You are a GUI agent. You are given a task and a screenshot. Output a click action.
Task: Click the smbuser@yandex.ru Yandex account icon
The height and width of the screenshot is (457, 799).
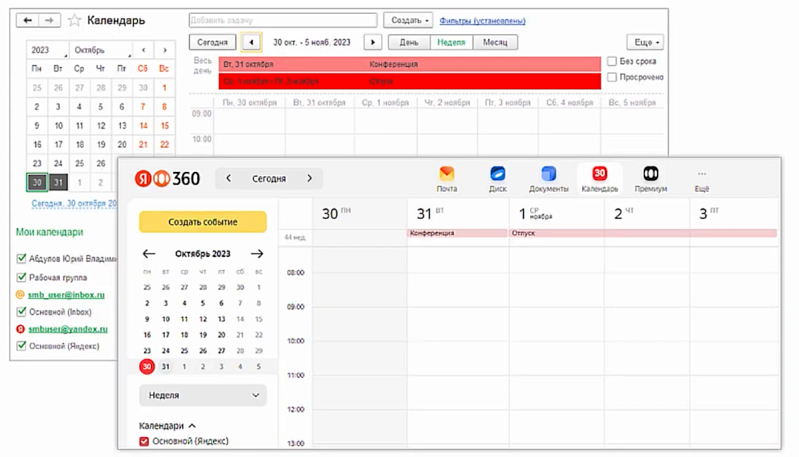coord(20,329)
